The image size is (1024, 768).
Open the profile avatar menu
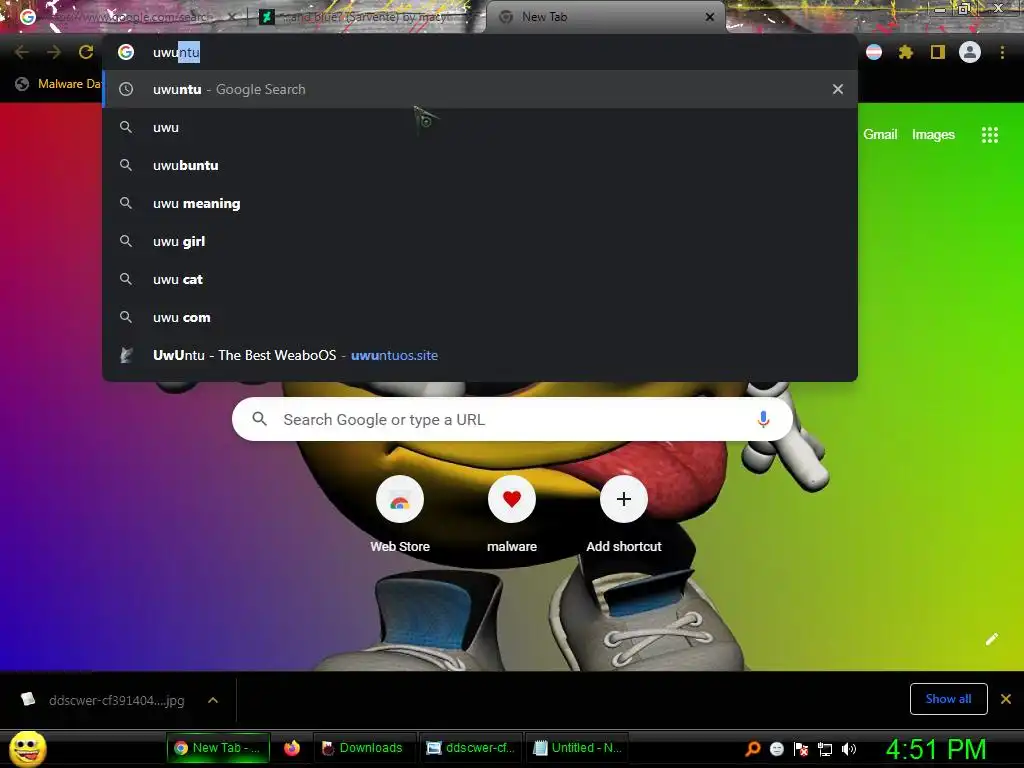[970, 52]
